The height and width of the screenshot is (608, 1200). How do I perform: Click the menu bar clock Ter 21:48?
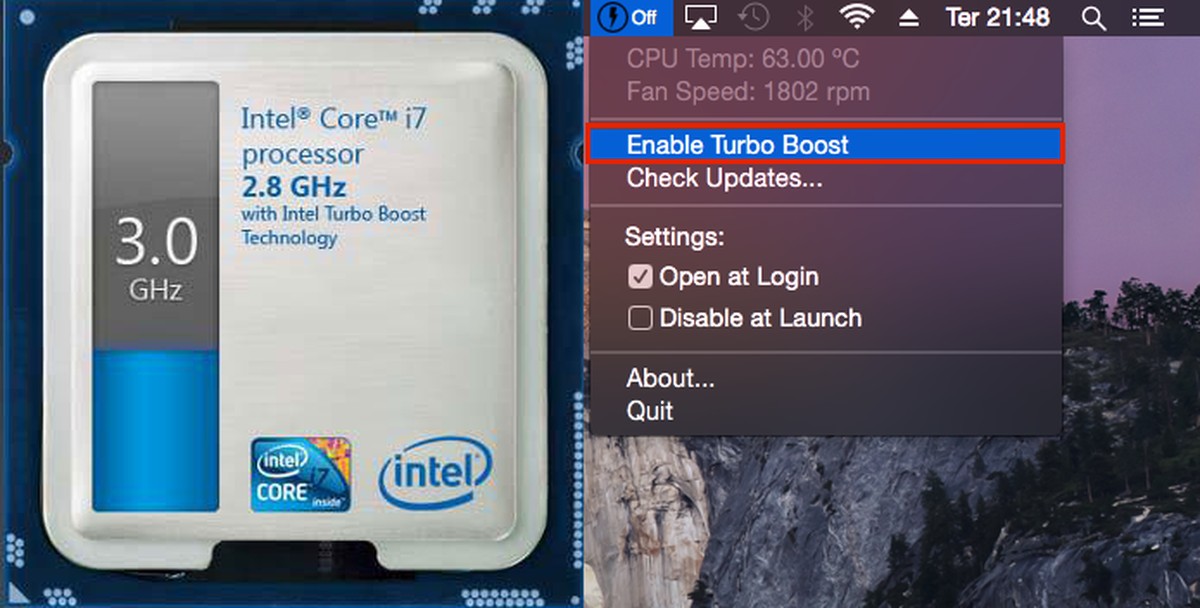[998, 17]
